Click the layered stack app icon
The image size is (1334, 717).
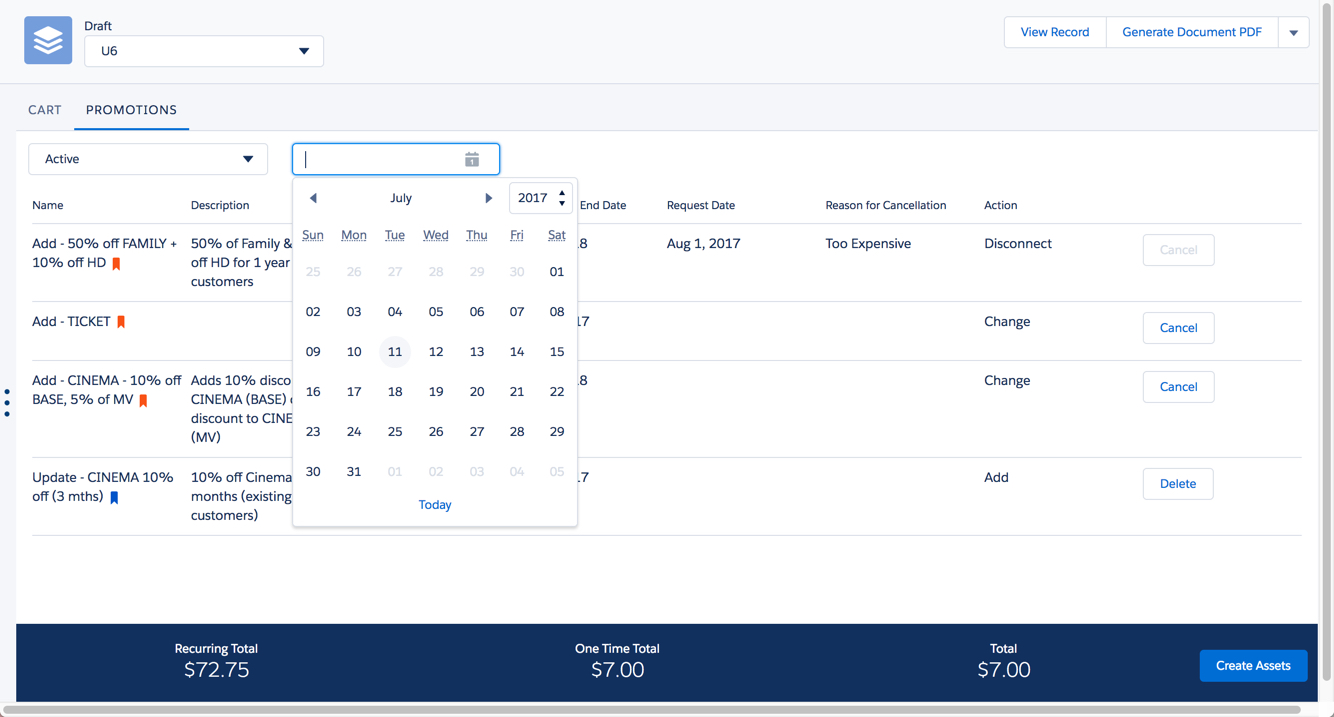pyautogui.click(x=48, y=40)
